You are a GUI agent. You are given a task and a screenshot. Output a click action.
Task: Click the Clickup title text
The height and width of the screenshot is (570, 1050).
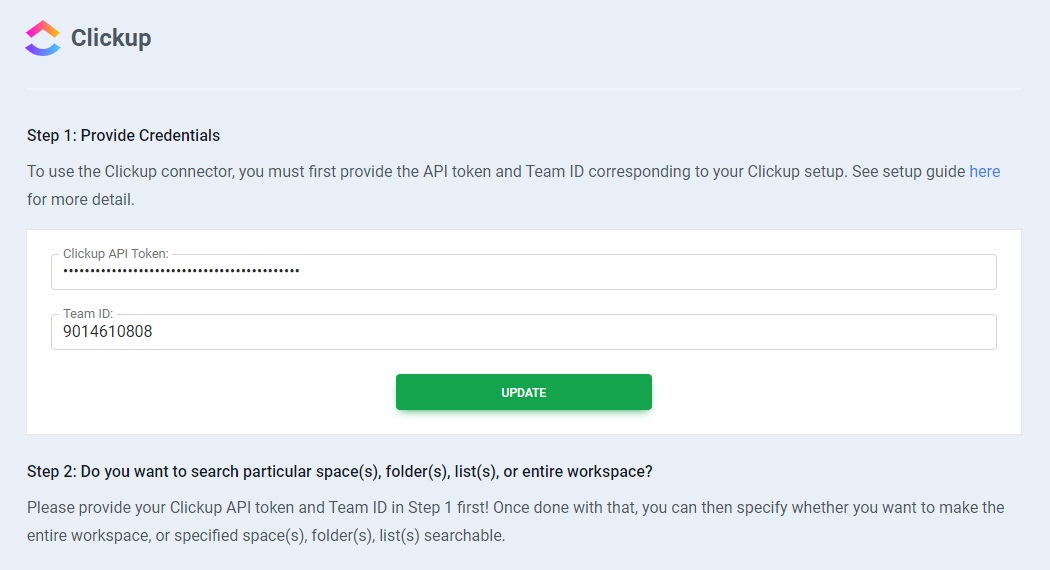click(x=111, y=39)
